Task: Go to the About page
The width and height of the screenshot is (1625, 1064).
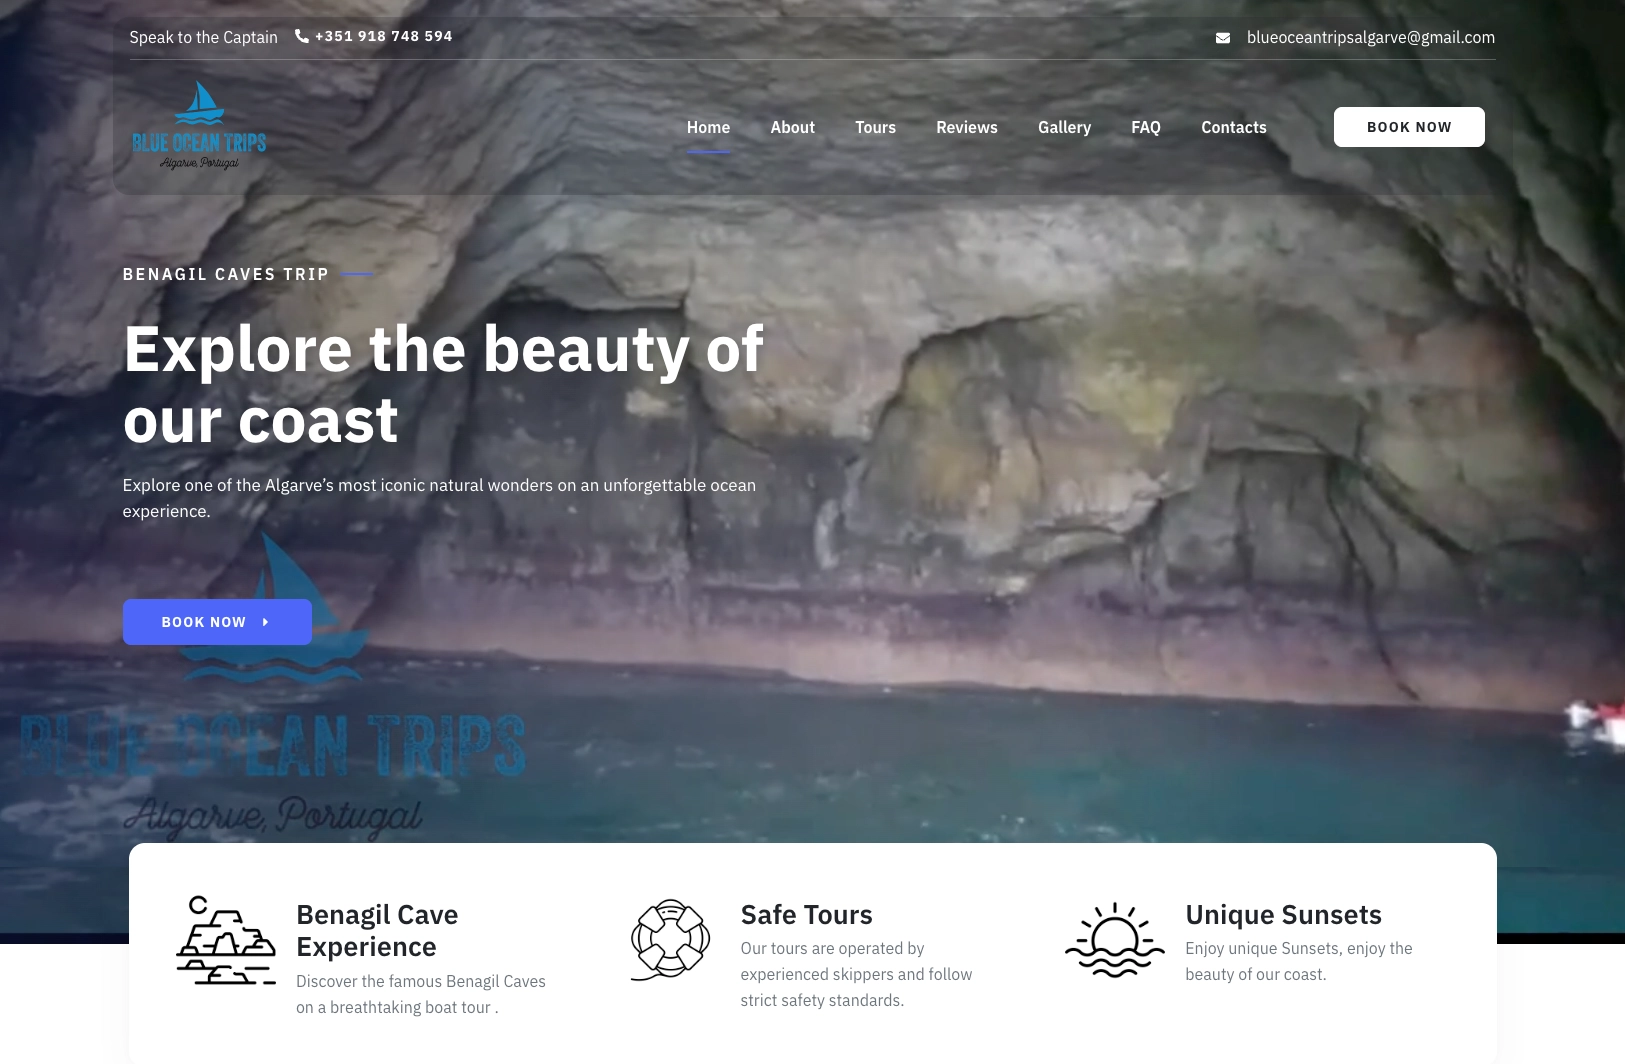Action: [792, 127]
